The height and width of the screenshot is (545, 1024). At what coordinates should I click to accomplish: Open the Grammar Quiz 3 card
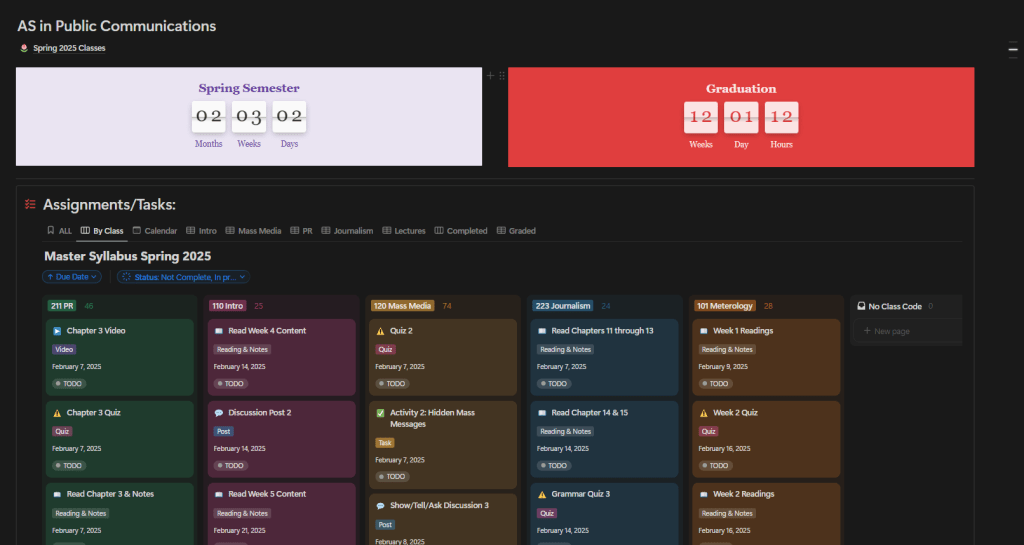(580, 494)
